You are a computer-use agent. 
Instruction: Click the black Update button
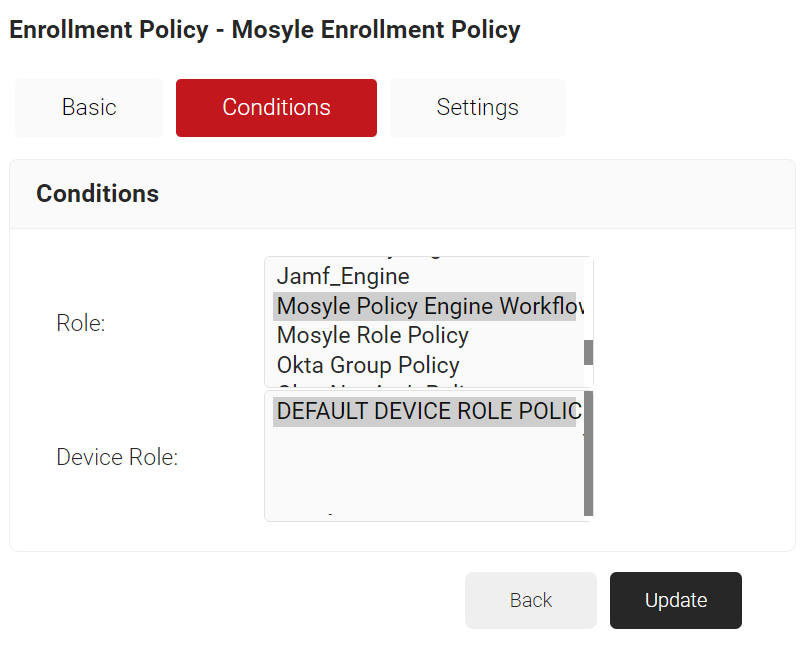tap(676, 600)
